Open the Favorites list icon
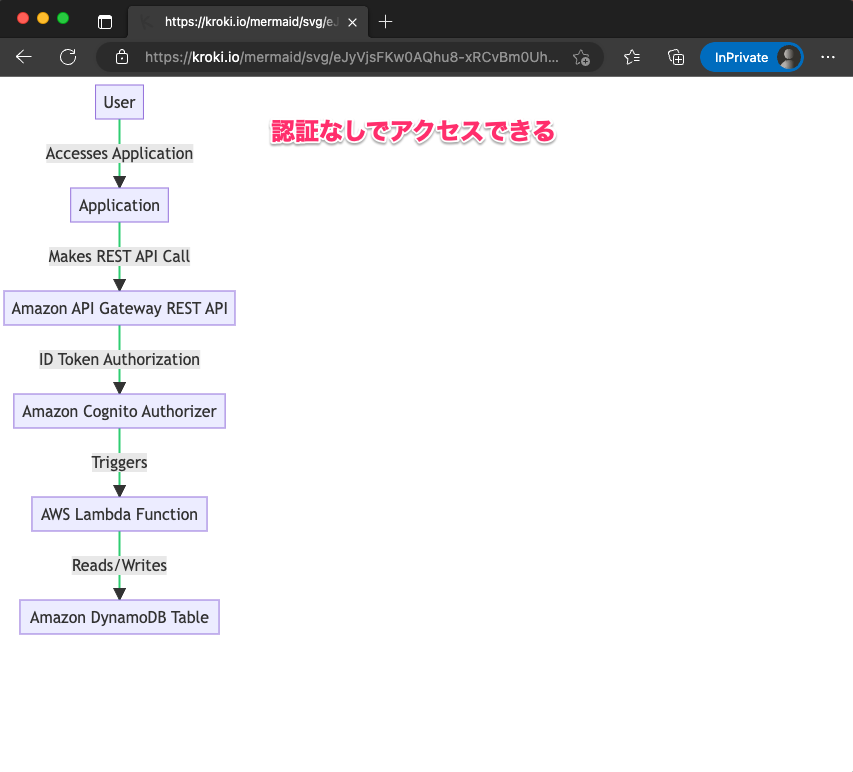 632,57
